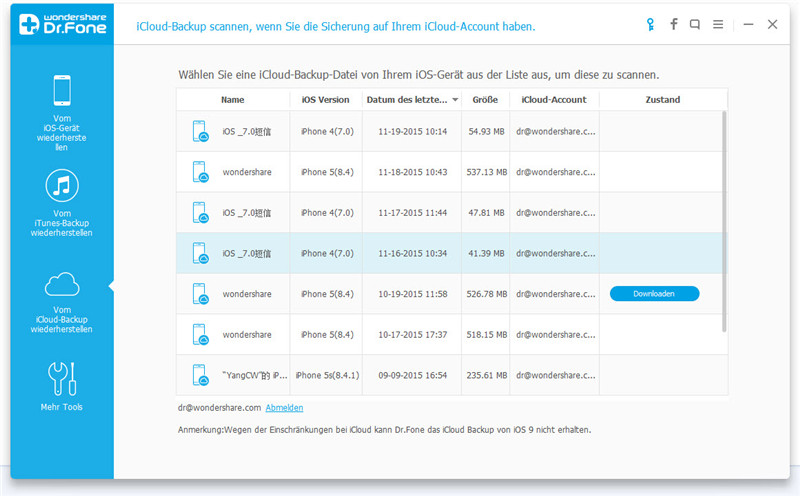Click 'dr@wondershare.com' account text below the list
The image size is (800, 496).
(x=219, y=408)
